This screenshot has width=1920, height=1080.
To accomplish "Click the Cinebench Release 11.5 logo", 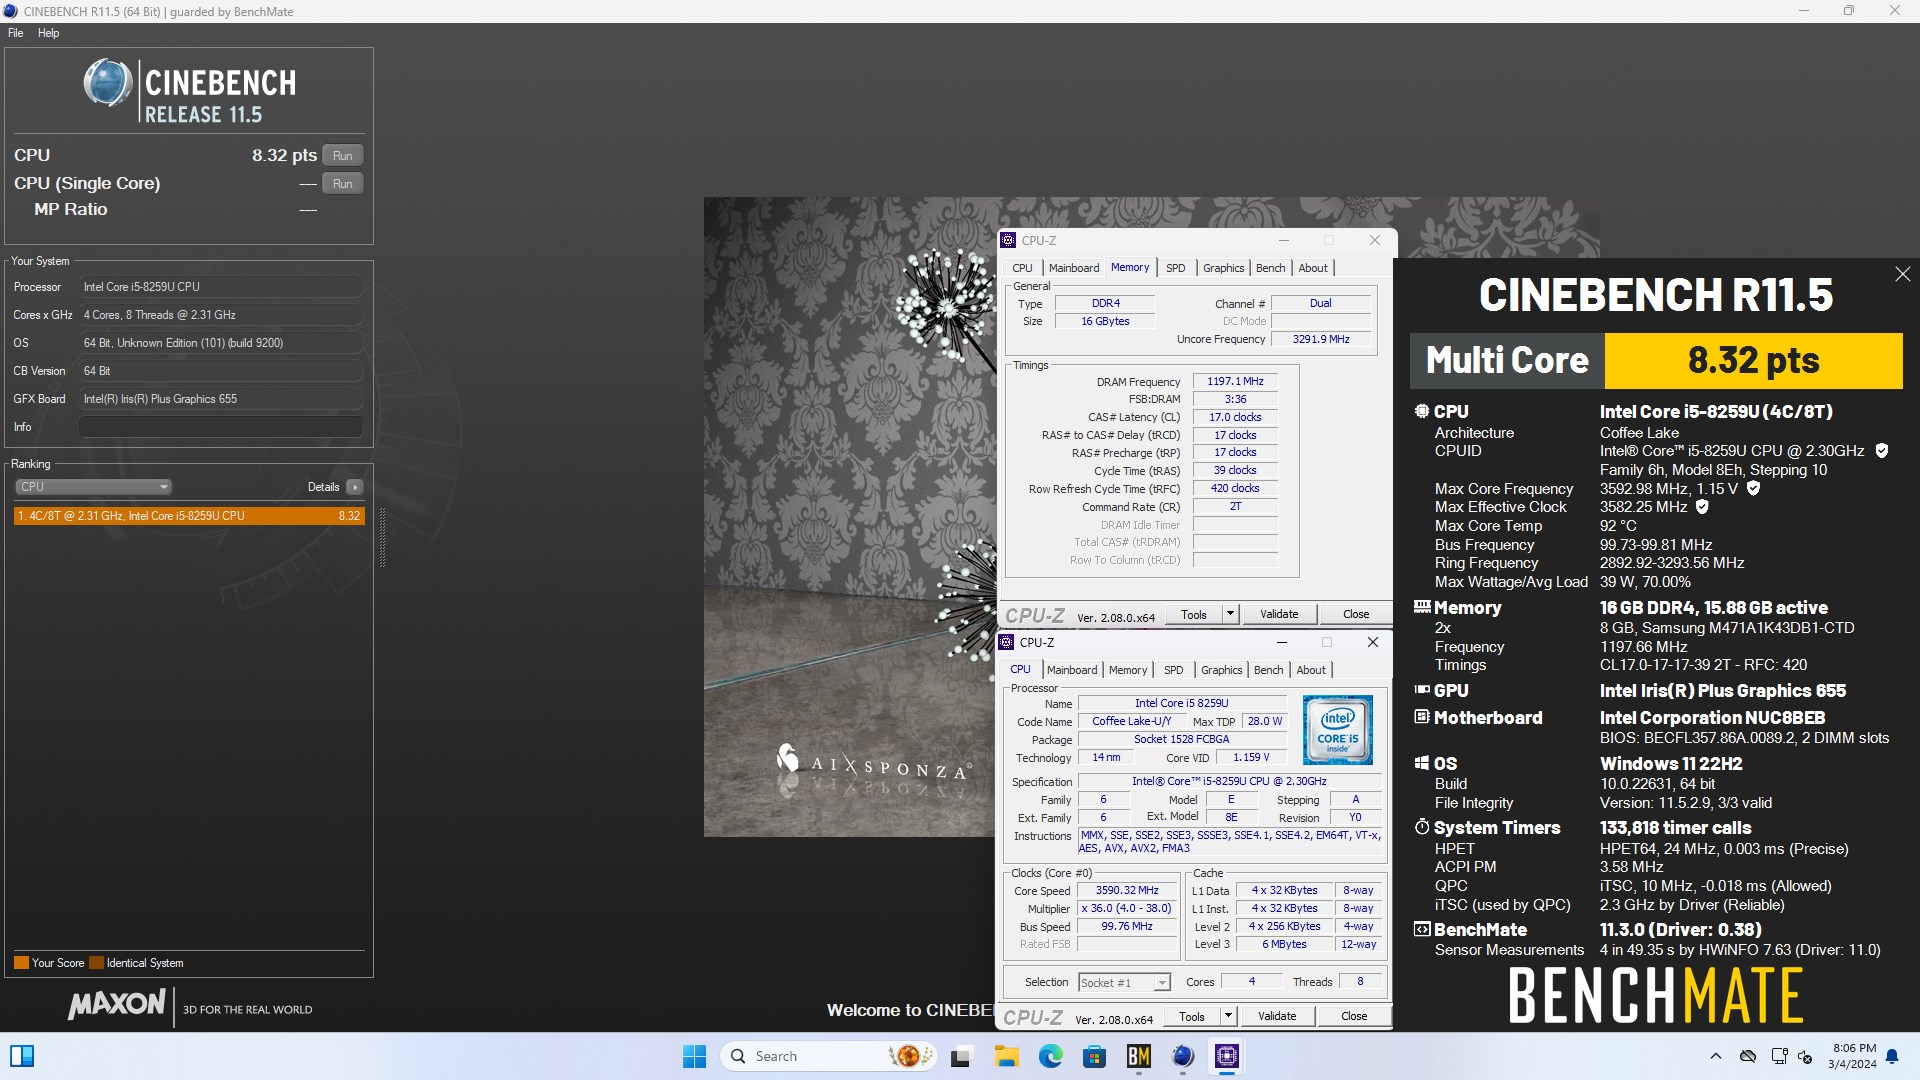I will (x=190, y=90).
